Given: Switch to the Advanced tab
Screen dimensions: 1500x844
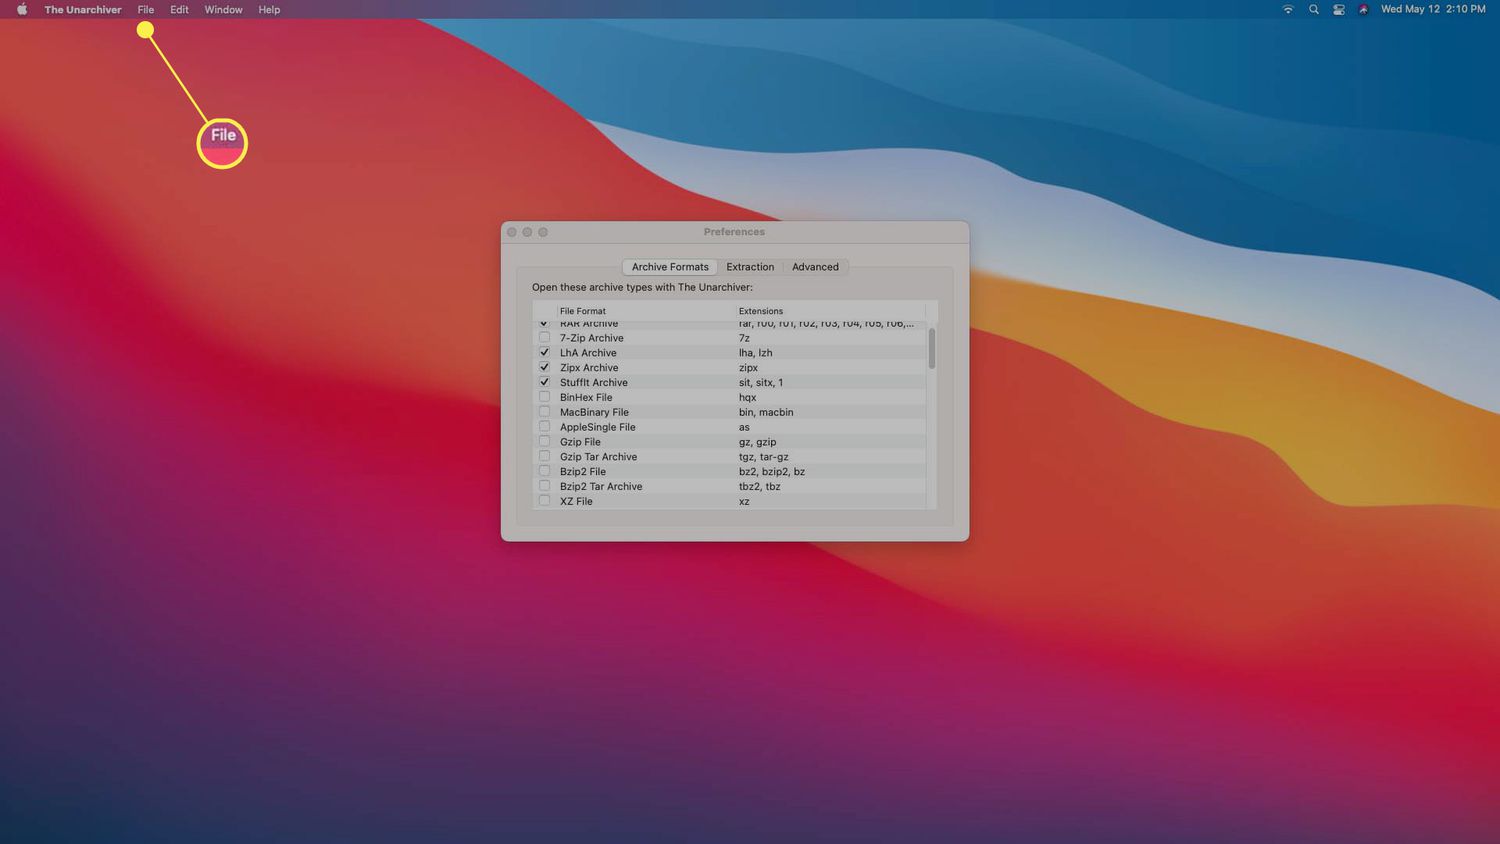Looking at the screenshot, I should tap(815, 267).
